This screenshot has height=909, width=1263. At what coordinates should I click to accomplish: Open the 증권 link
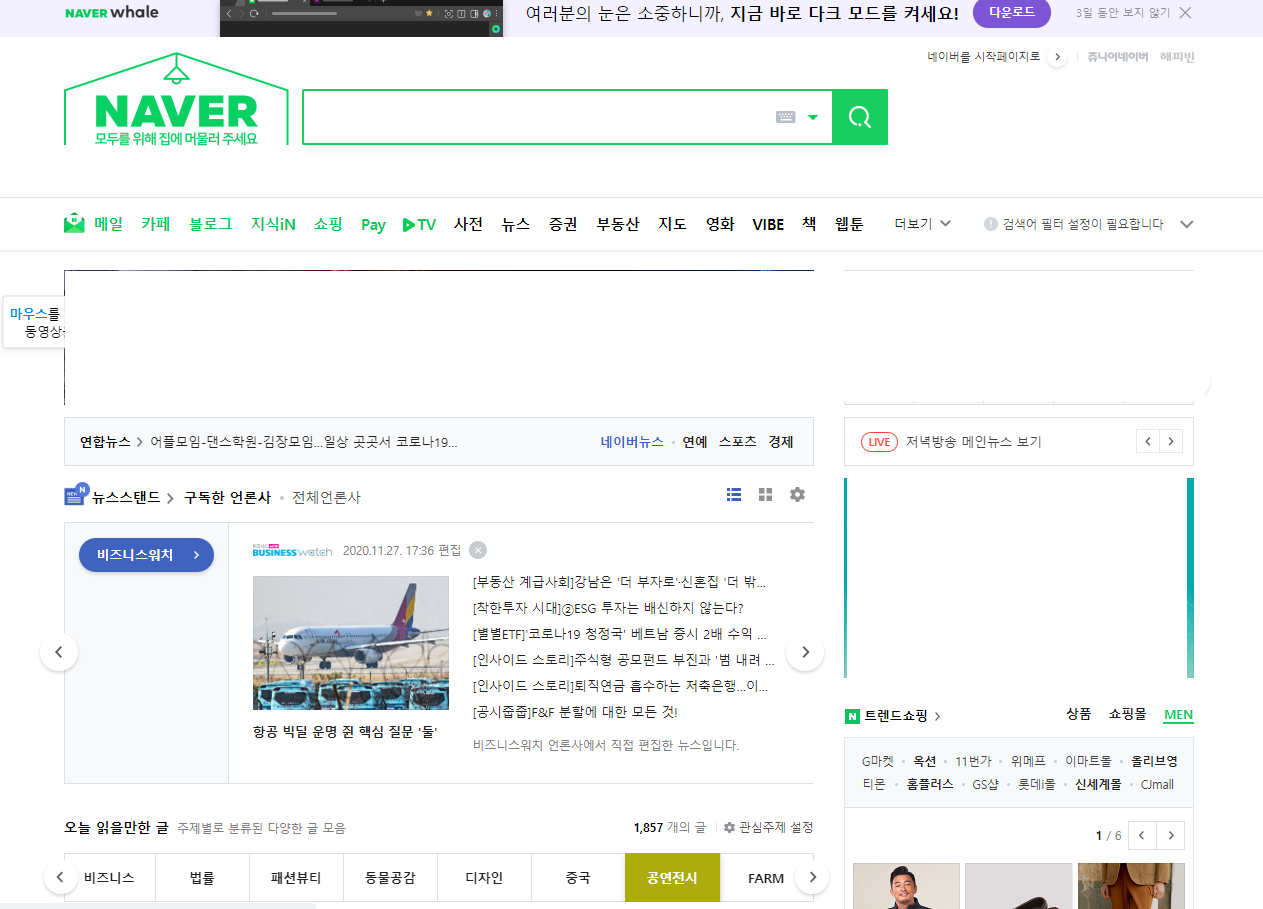tap(563, 224)
